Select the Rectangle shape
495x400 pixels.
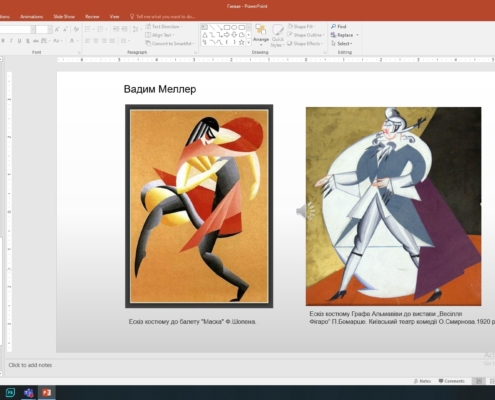(227, 27)
